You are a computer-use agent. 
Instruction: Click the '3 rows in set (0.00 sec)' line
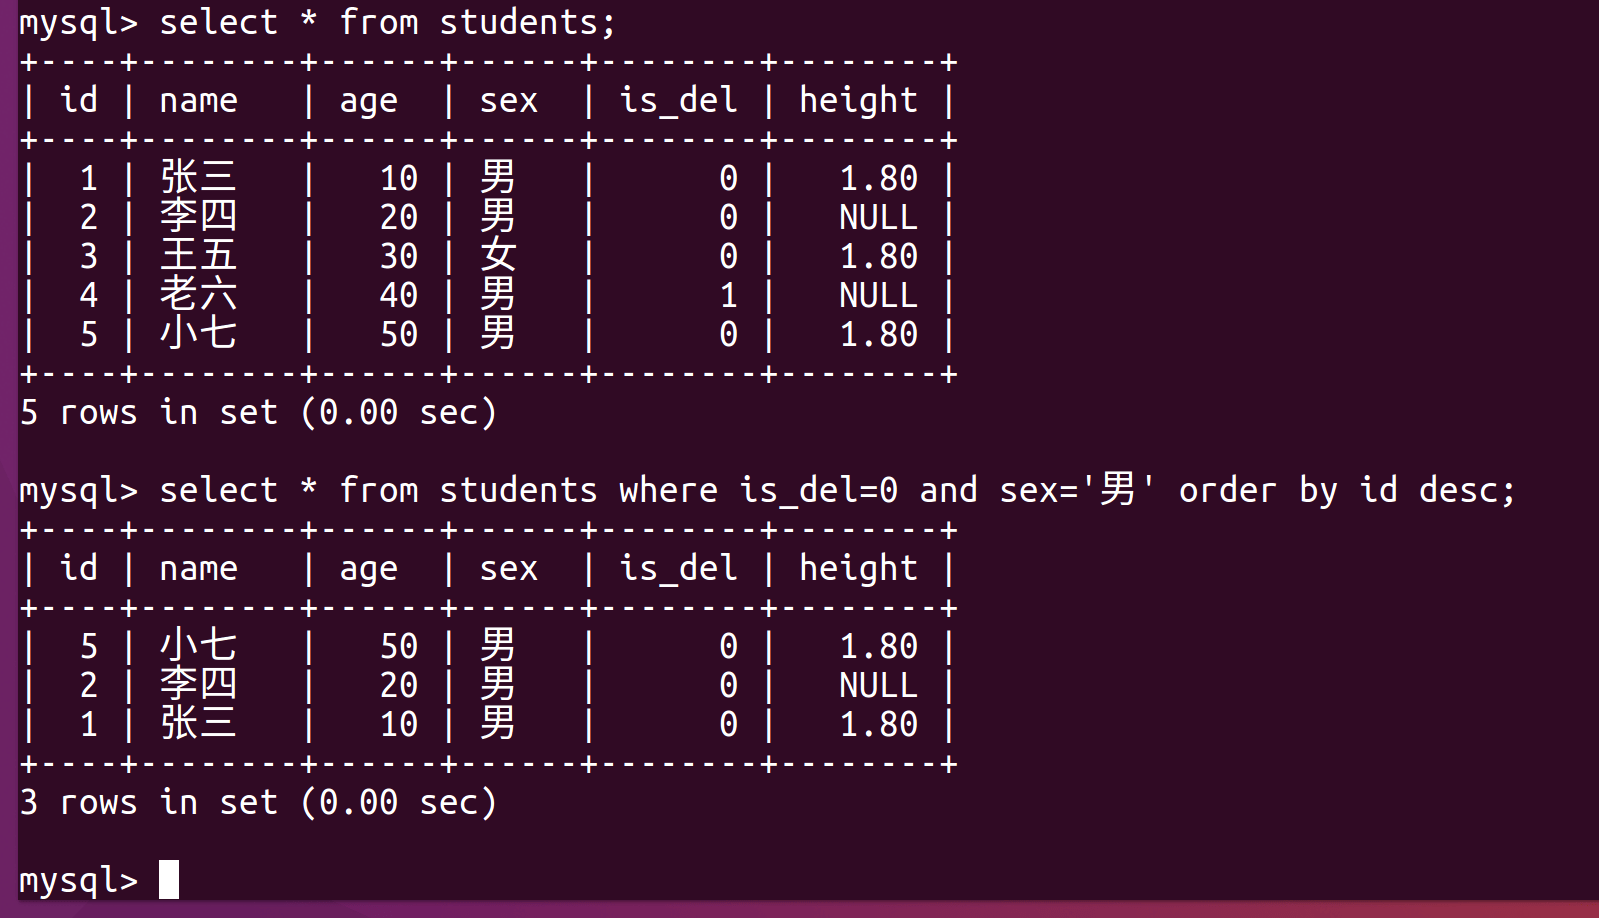(258, 802)
